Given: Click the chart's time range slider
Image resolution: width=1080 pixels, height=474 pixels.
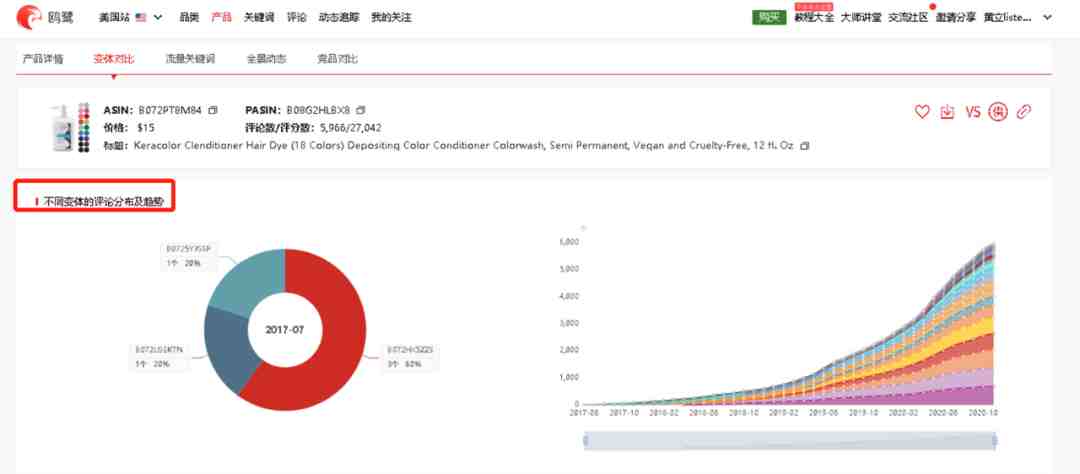Looking at the screenshot, I should click(x=790, y=441).
